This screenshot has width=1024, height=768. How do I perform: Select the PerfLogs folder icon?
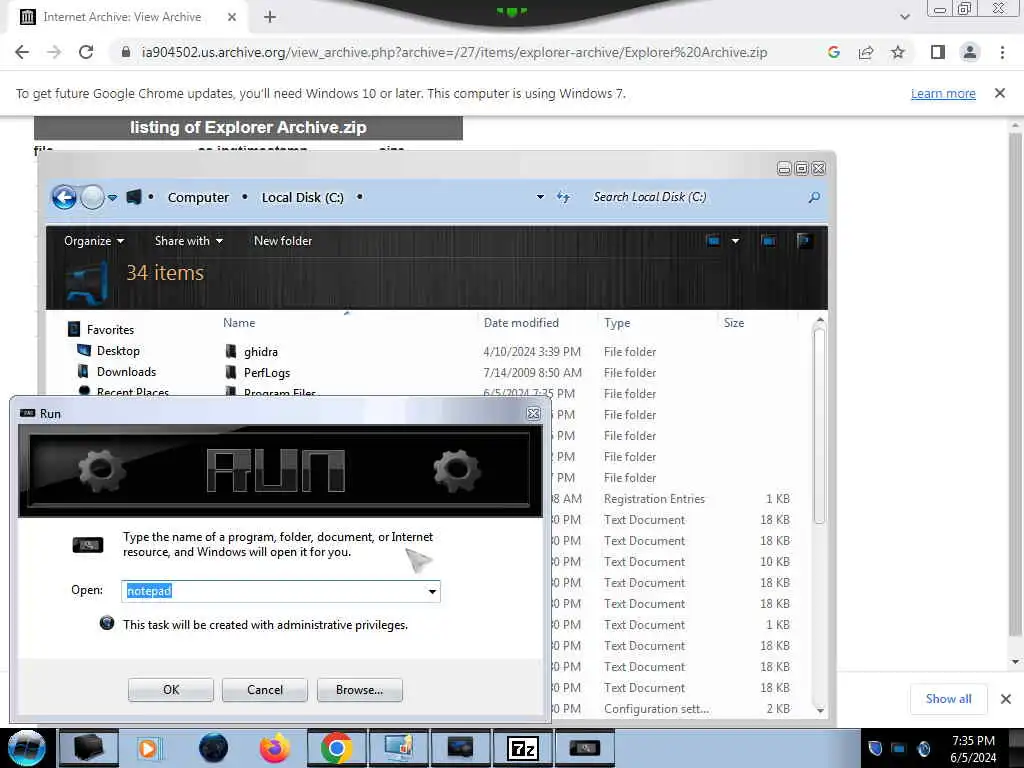(231, 372)
